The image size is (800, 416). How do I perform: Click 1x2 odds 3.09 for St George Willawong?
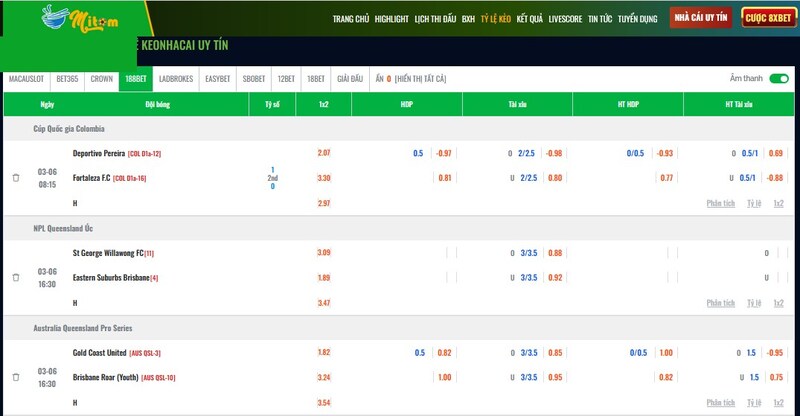(x=323, y=252)
